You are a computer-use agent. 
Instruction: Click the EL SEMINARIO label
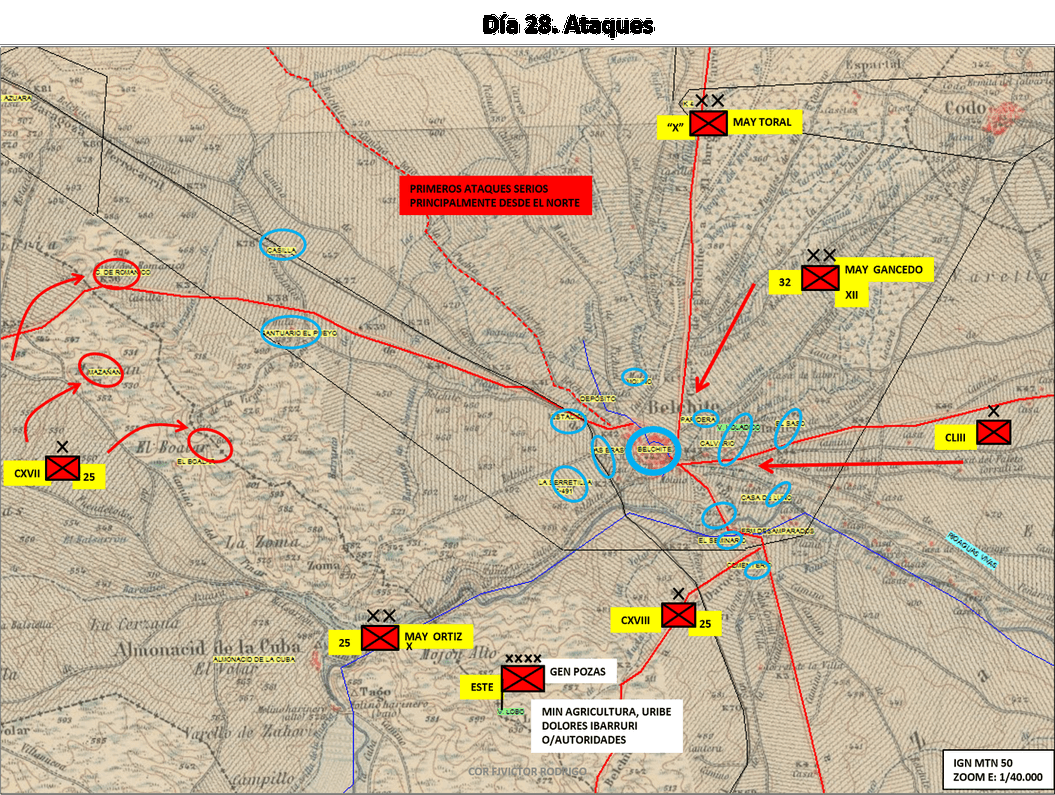tap(721, 540)
